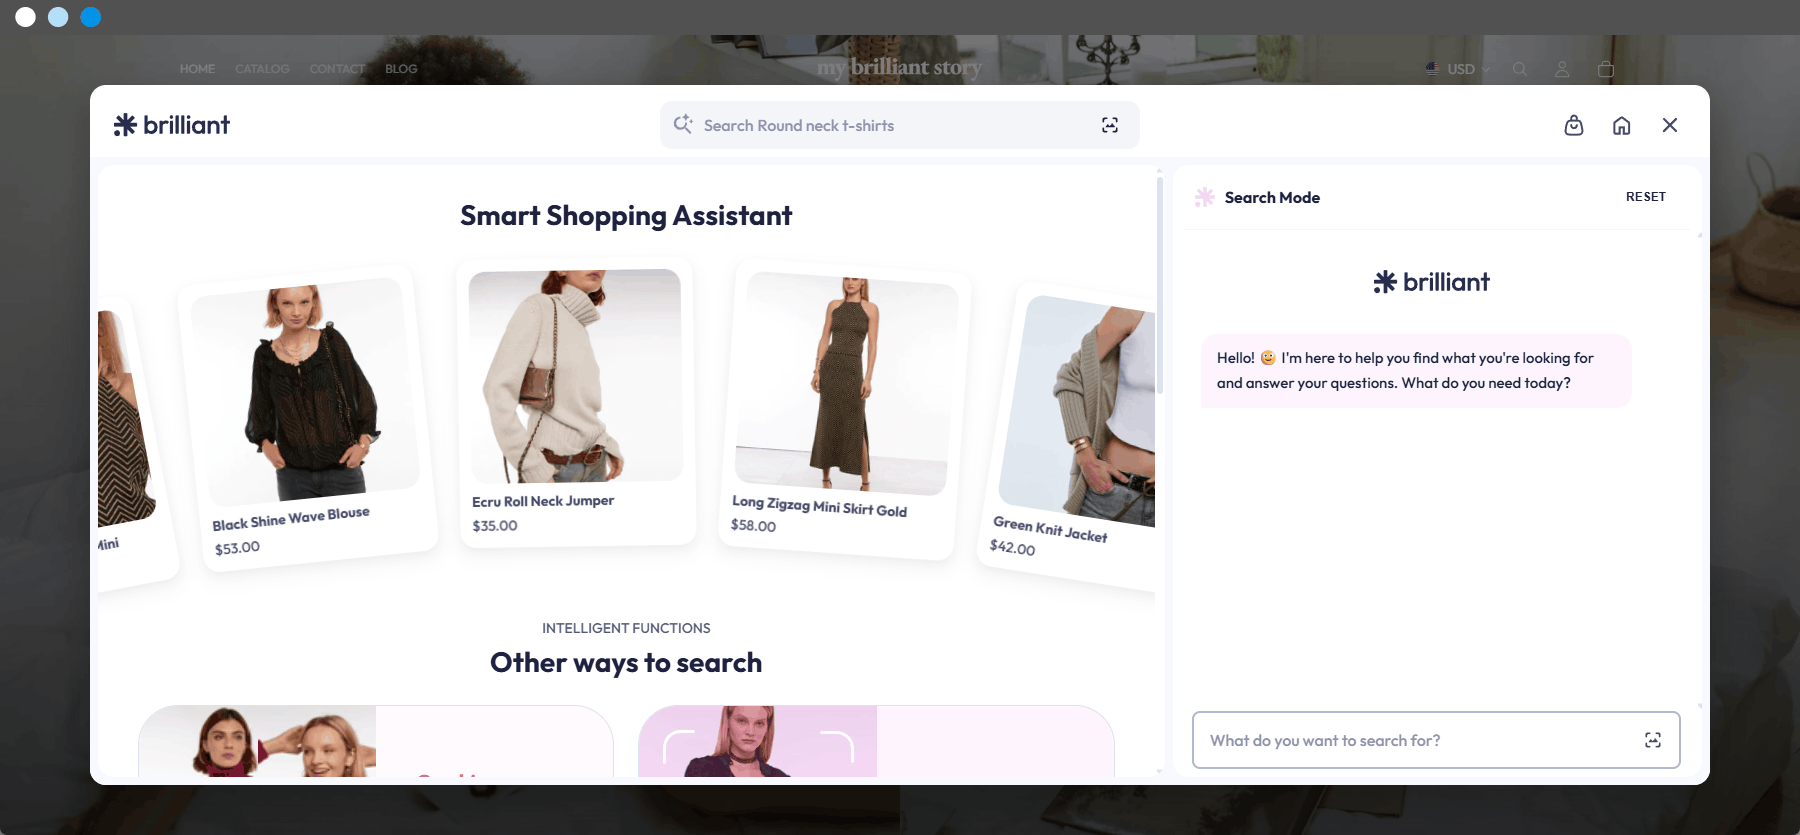Click my brilliant story logo in background
This screenshot has height=835, width=1800.
pos(899,67)
